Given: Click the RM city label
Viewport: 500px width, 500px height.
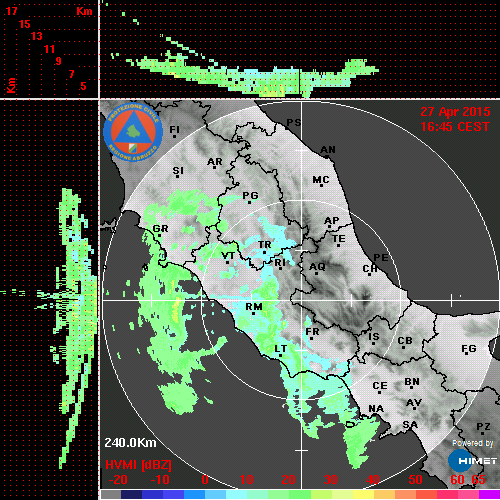Looking at the screenshot, I should click(254, 307).
